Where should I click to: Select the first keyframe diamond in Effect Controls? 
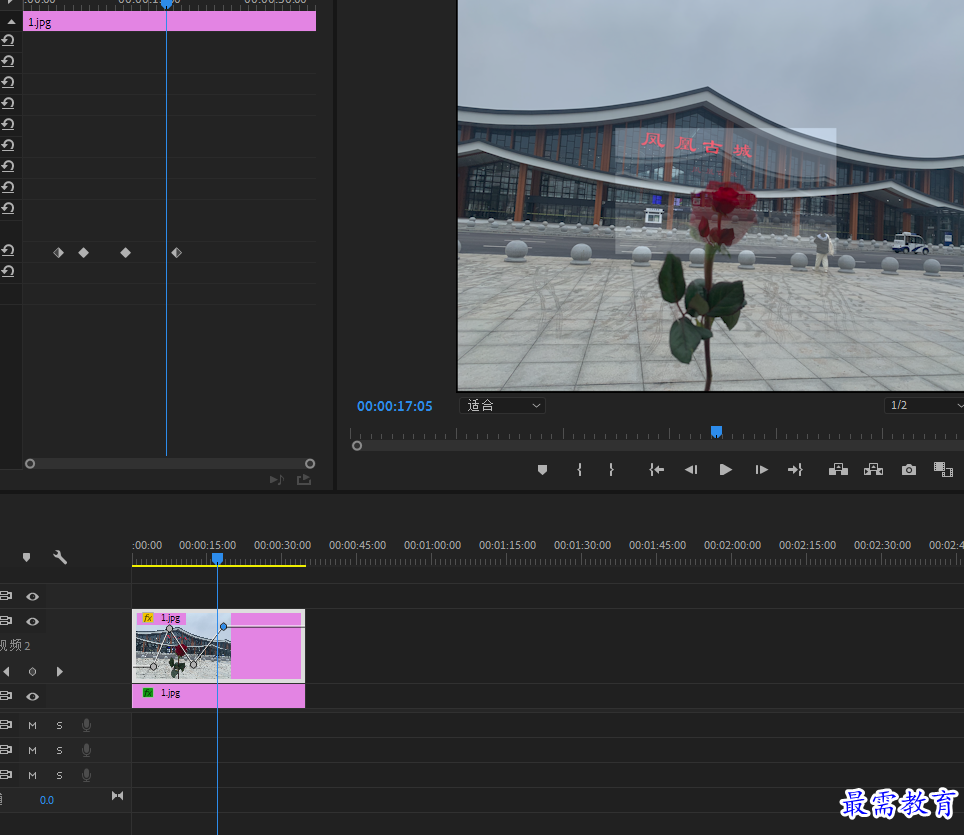click(x=58, y=253)
